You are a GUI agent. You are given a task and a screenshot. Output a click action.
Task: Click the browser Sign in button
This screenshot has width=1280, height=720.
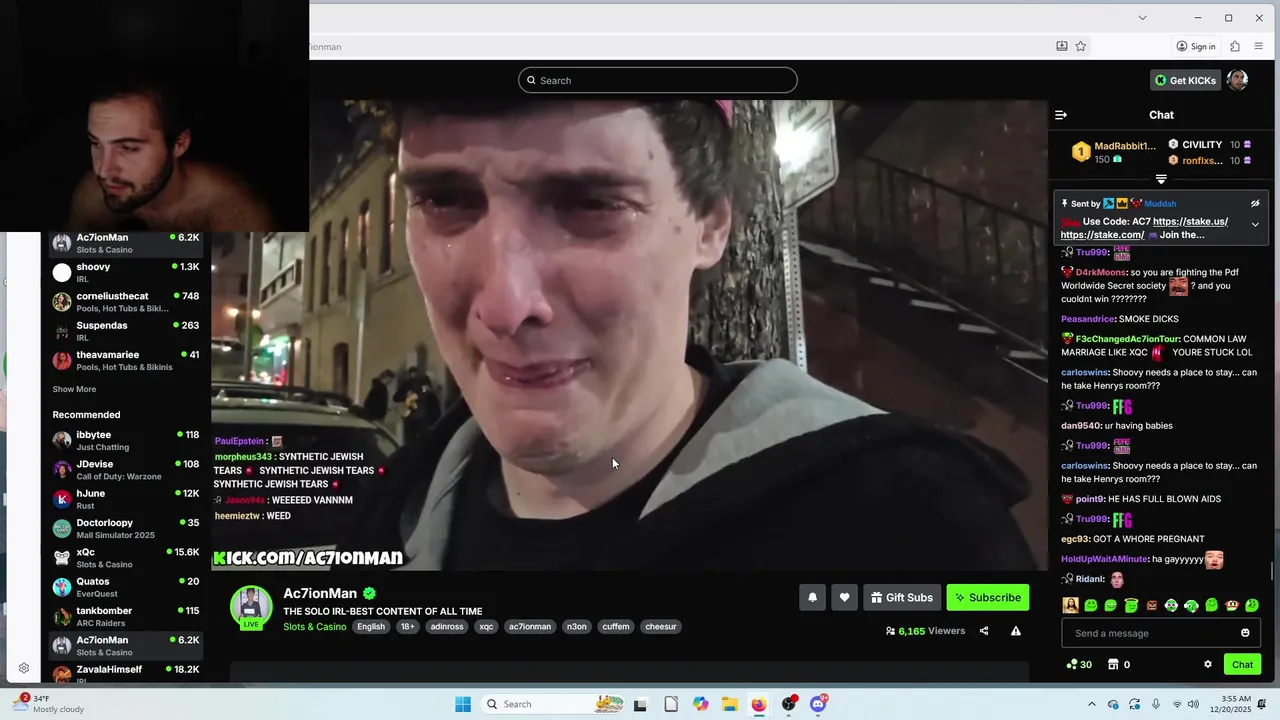click(x=1196, y=46)
